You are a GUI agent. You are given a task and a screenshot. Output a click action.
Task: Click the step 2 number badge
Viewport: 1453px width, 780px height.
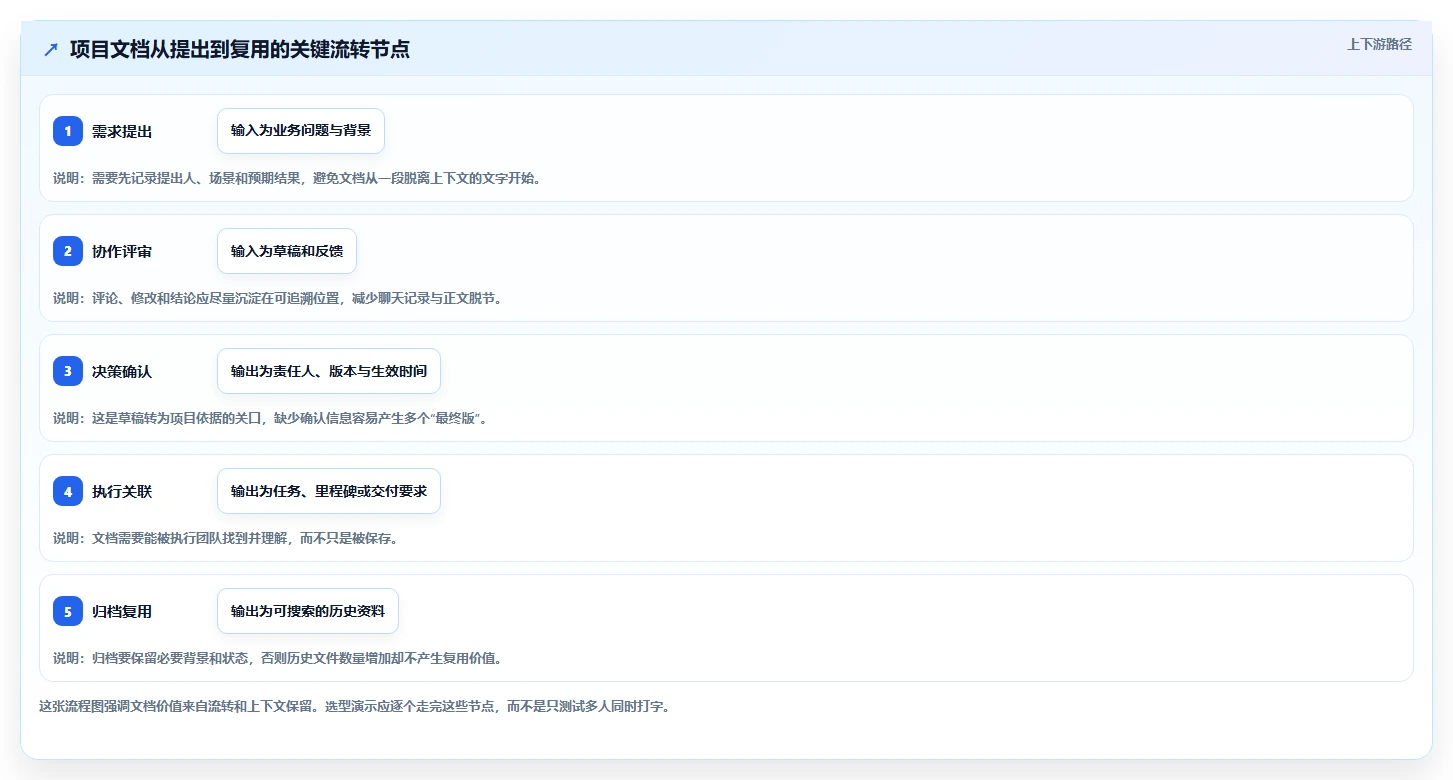pyautogui.click(x=68, y=251)
